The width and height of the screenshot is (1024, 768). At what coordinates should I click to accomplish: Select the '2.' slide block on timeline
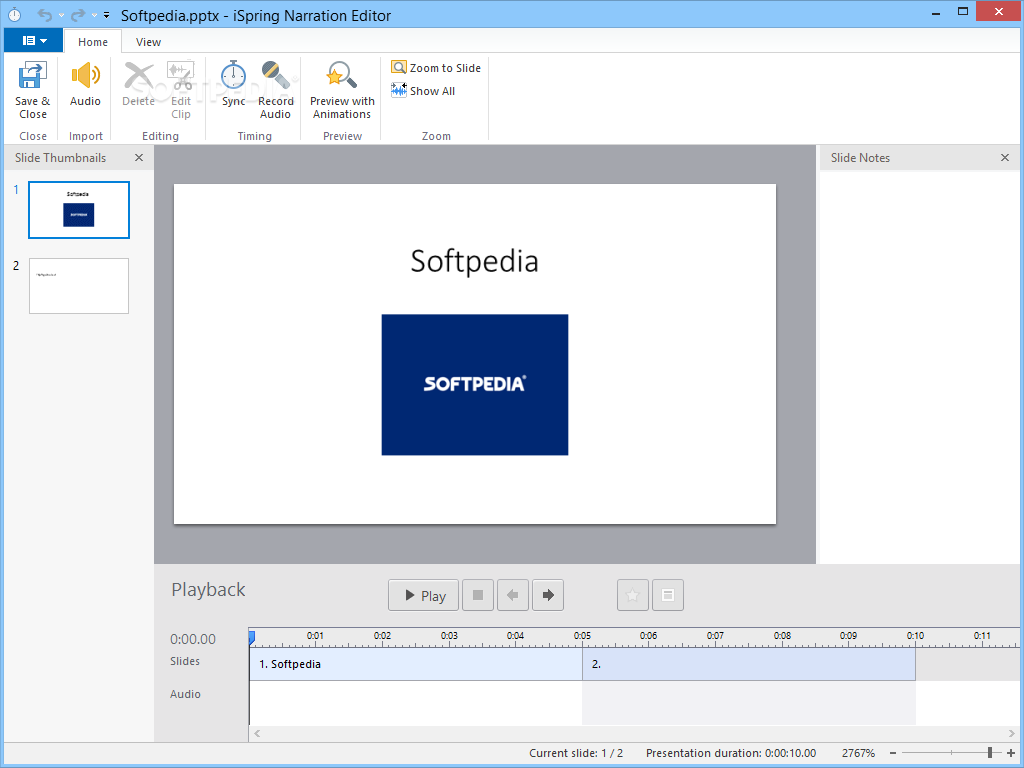(749, 664)
